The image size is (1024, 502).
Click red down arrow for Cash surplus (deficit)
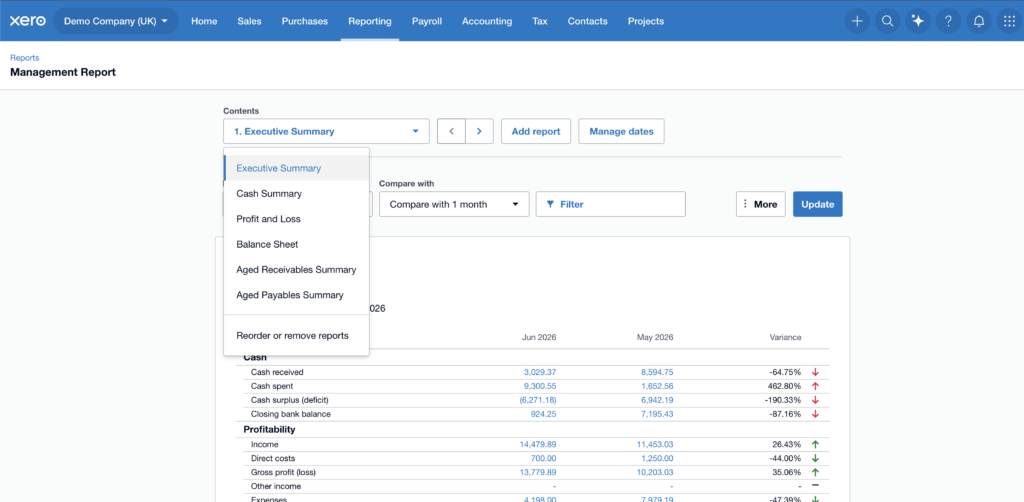pos(815,400)
